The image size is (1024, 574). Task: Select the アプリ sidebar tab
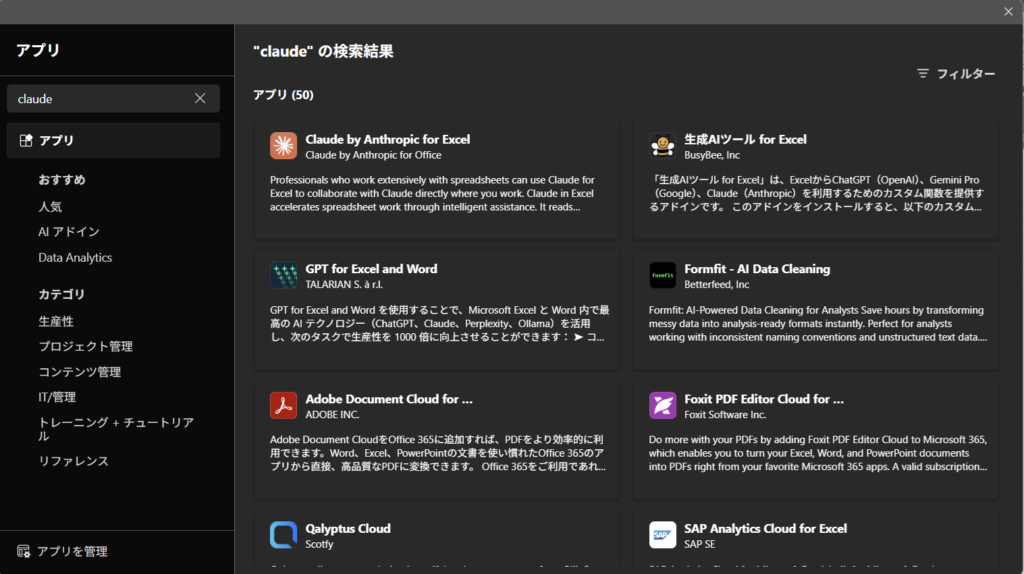(114, 140)
